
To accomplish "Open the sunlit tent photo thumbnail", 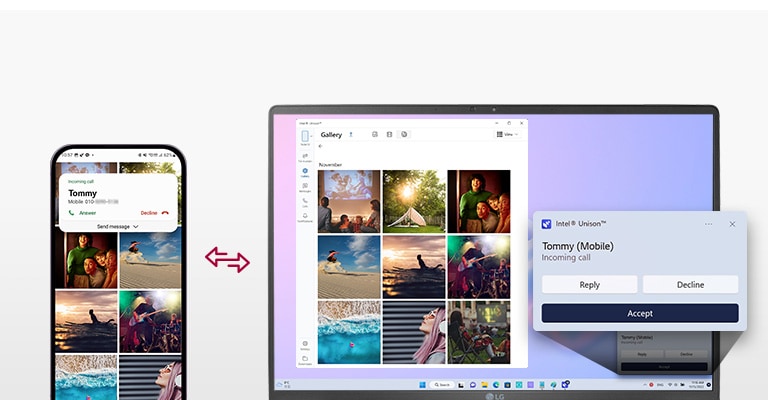I will click(x=414, y=201).
